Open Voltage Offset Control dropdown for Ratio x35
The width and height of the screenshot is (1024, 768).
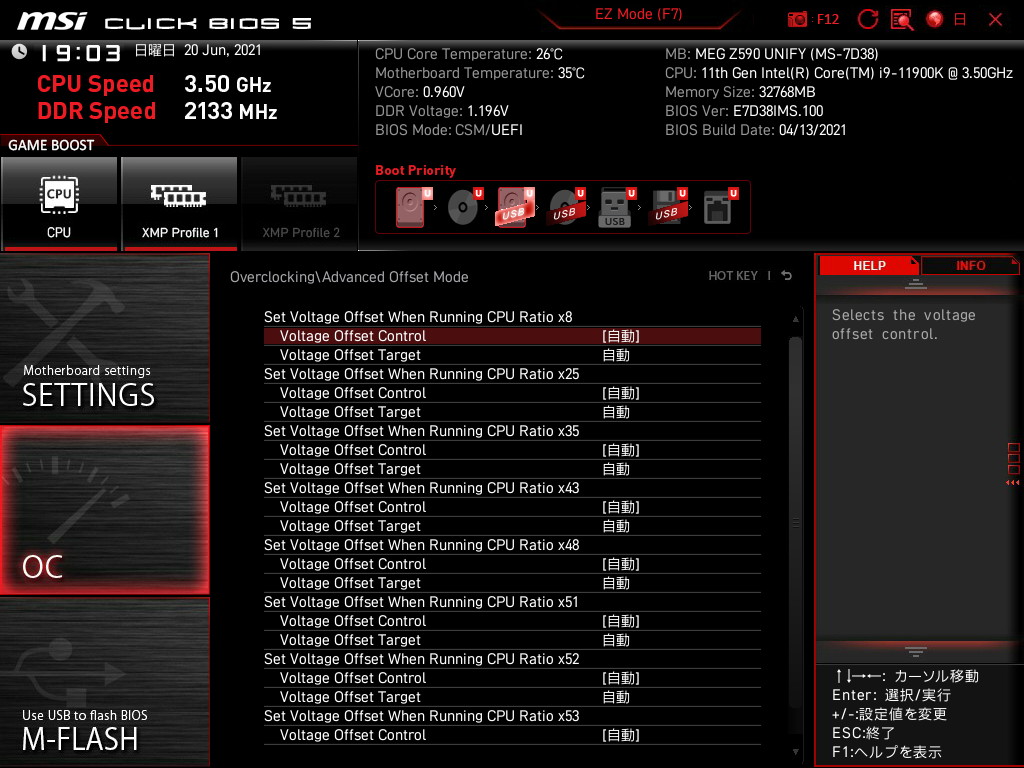click(512, 450)
